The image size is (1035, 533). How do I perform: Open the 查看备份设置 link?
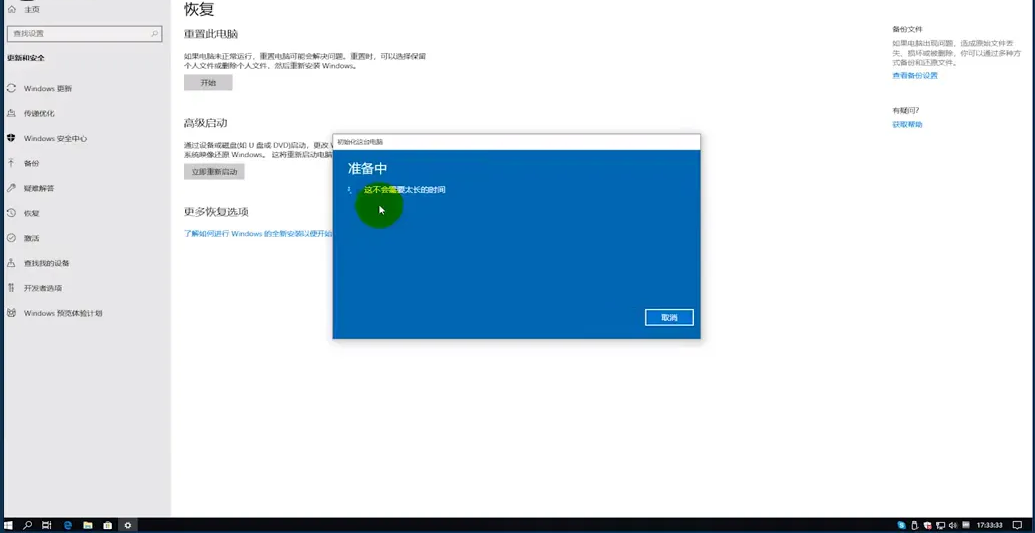(x=915, y=75)
